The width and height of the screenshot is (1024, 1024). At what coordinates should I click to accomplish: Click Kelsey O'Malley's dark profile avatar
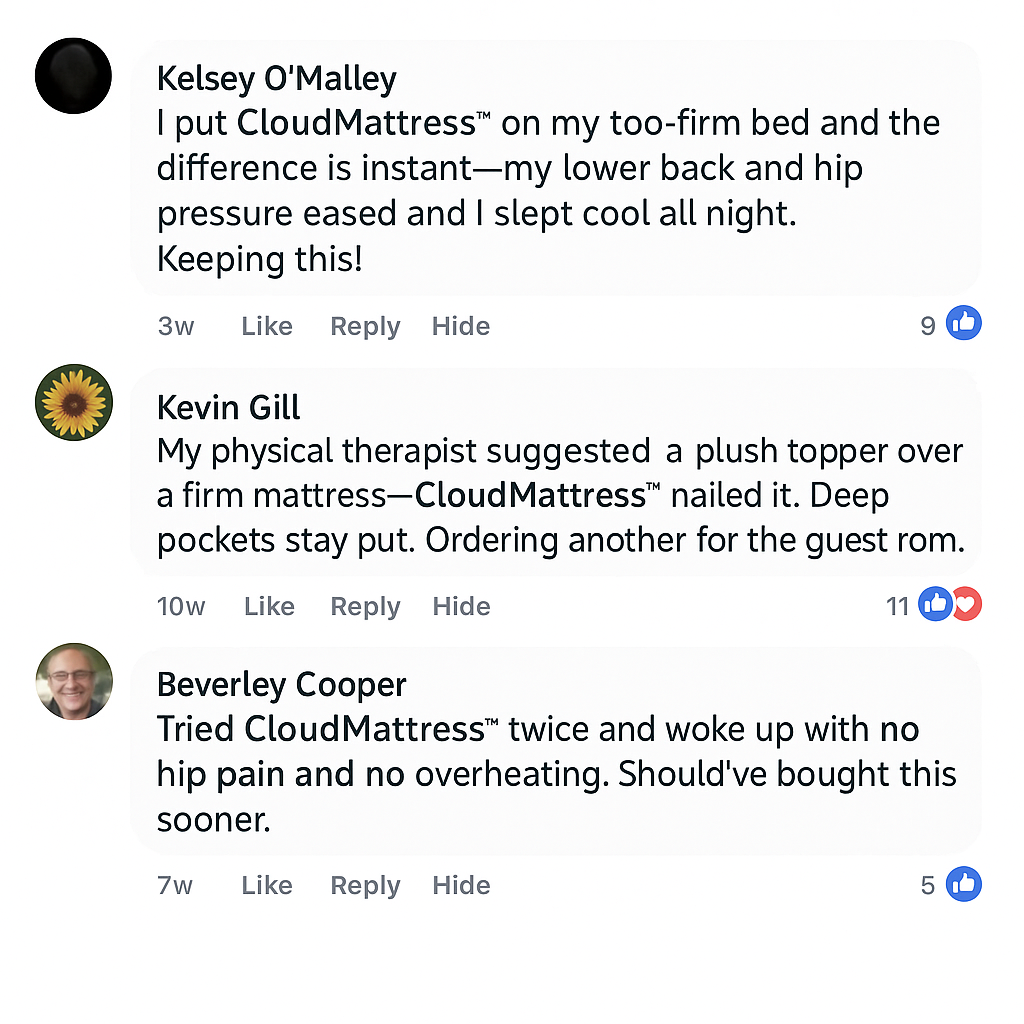pos(73,76)
